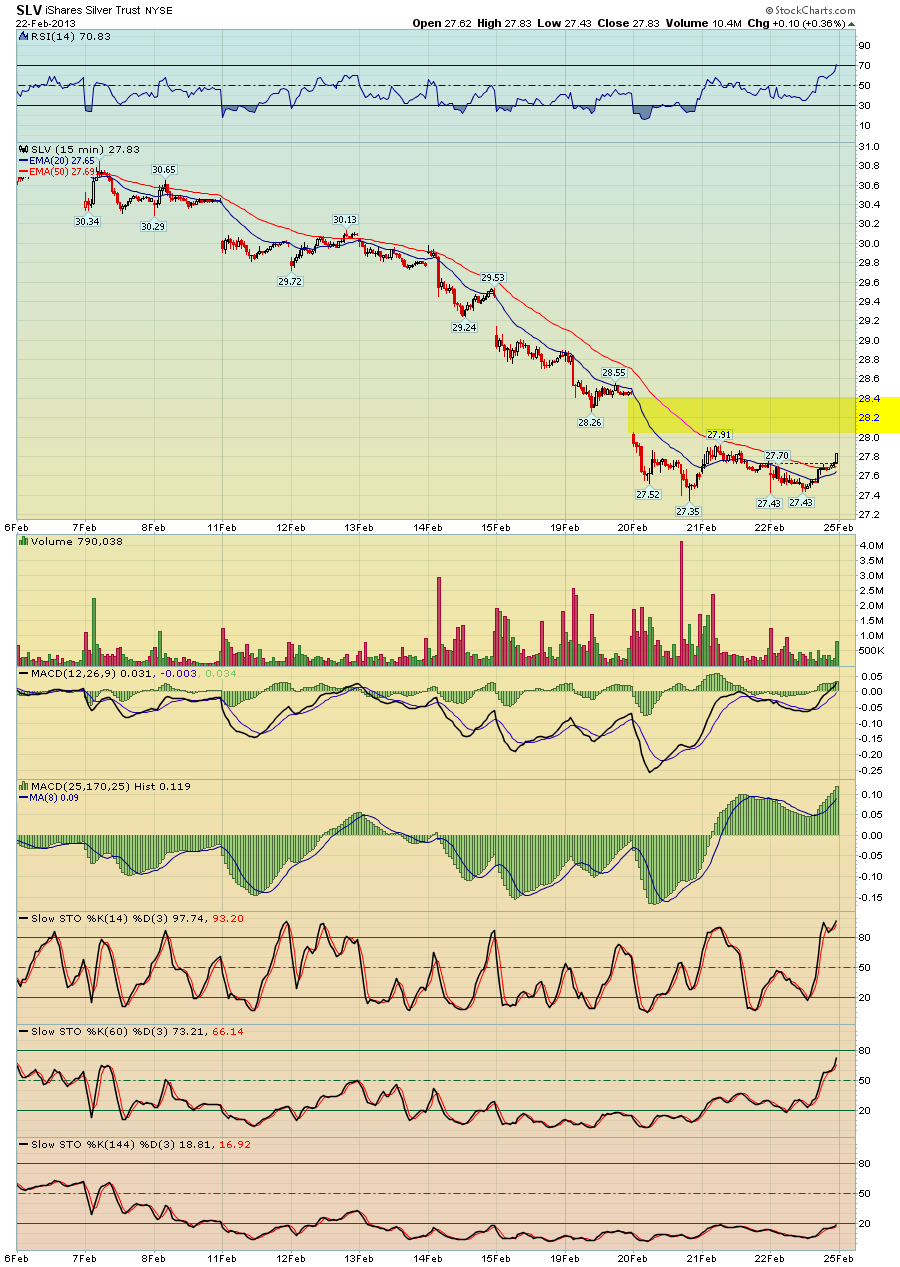
Task: Select the -0.20 MACD axis label
Action: [869, 754]
